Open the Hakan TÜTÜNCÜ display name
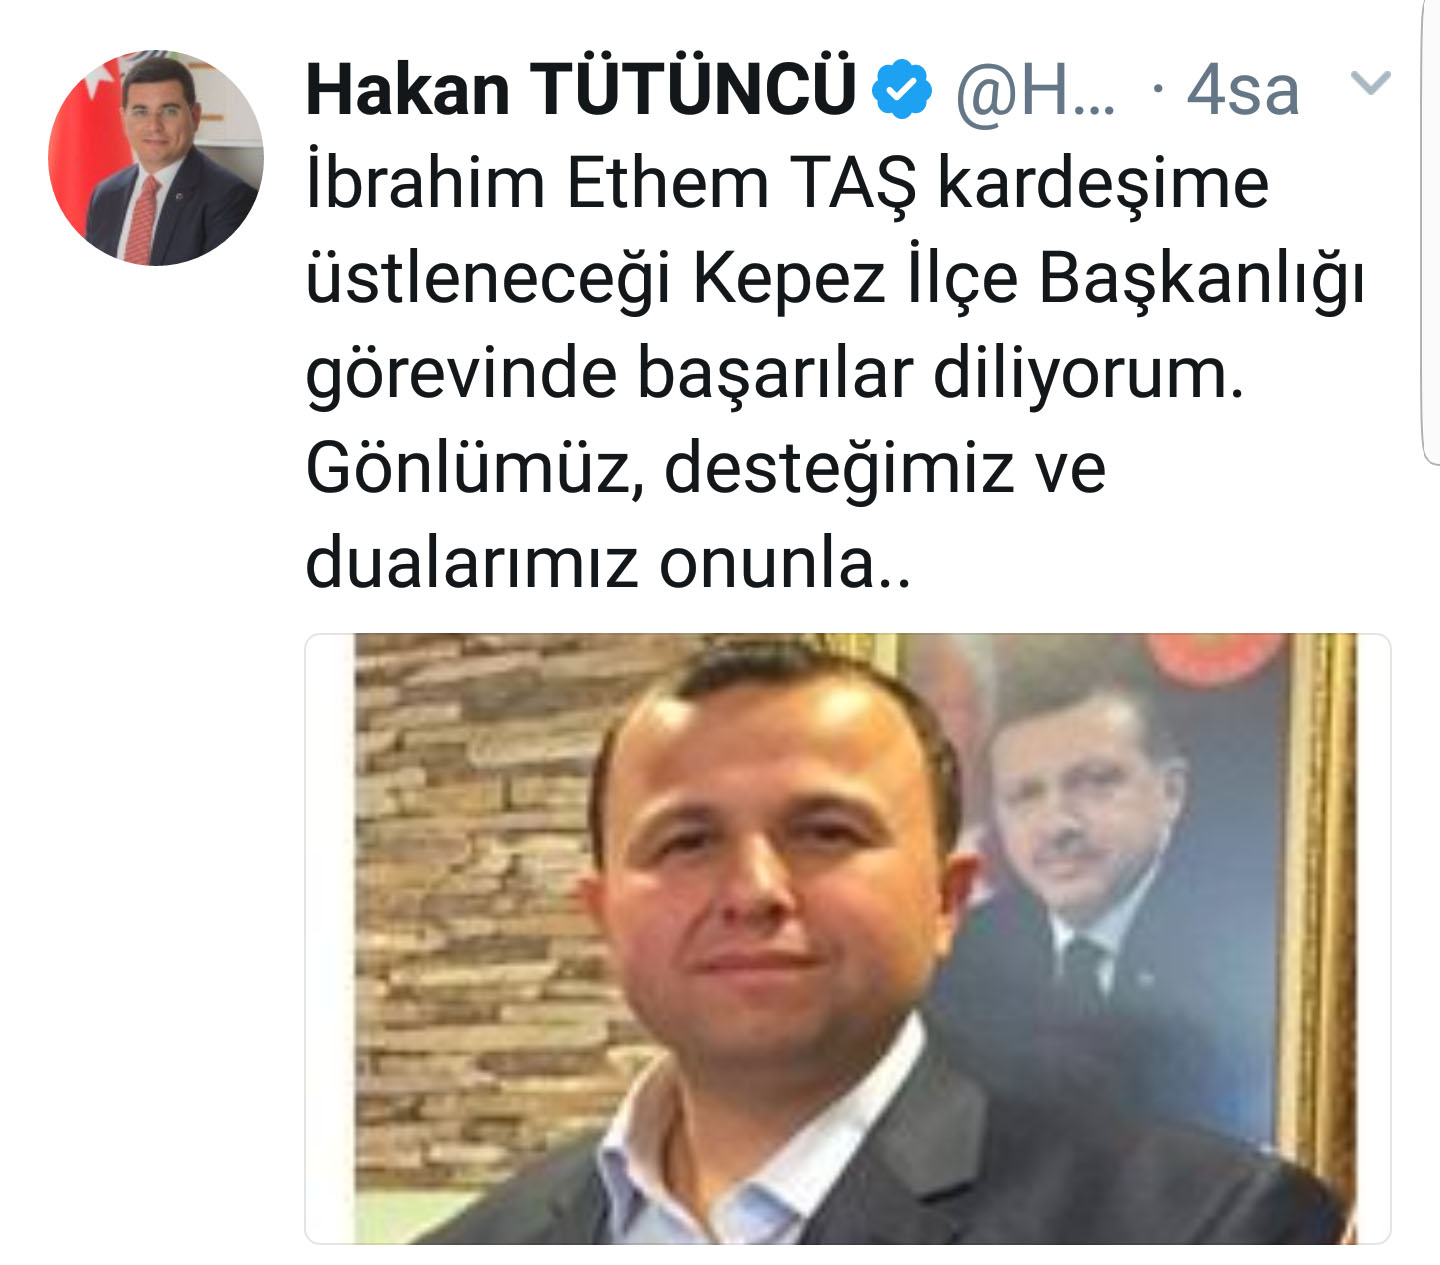 [x=580, y=88]
